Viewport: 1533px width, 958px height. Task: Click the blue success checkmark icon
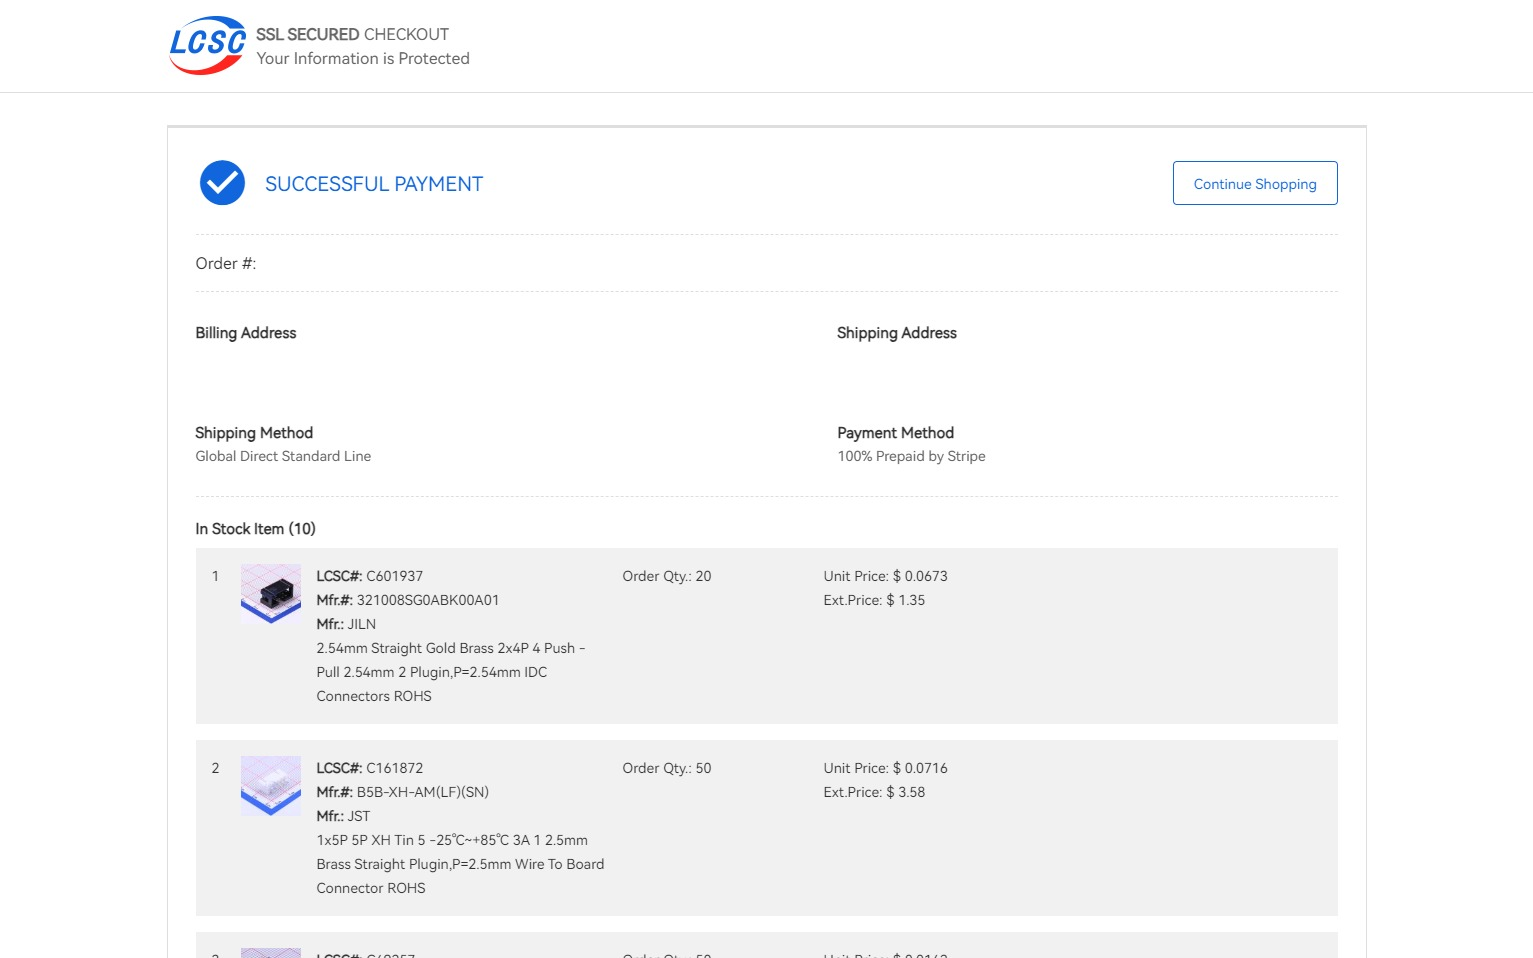tap(222, 183)
